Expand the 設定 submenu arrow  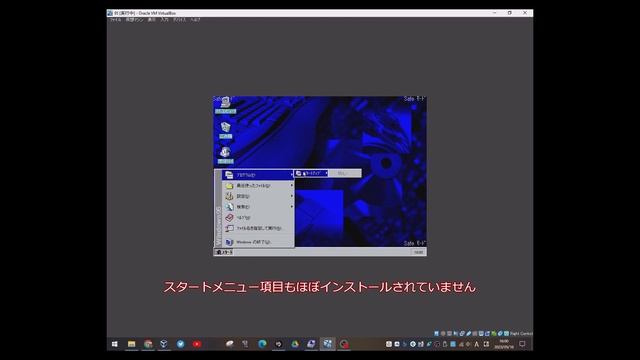pyautogui.click(x=291, y=196)
